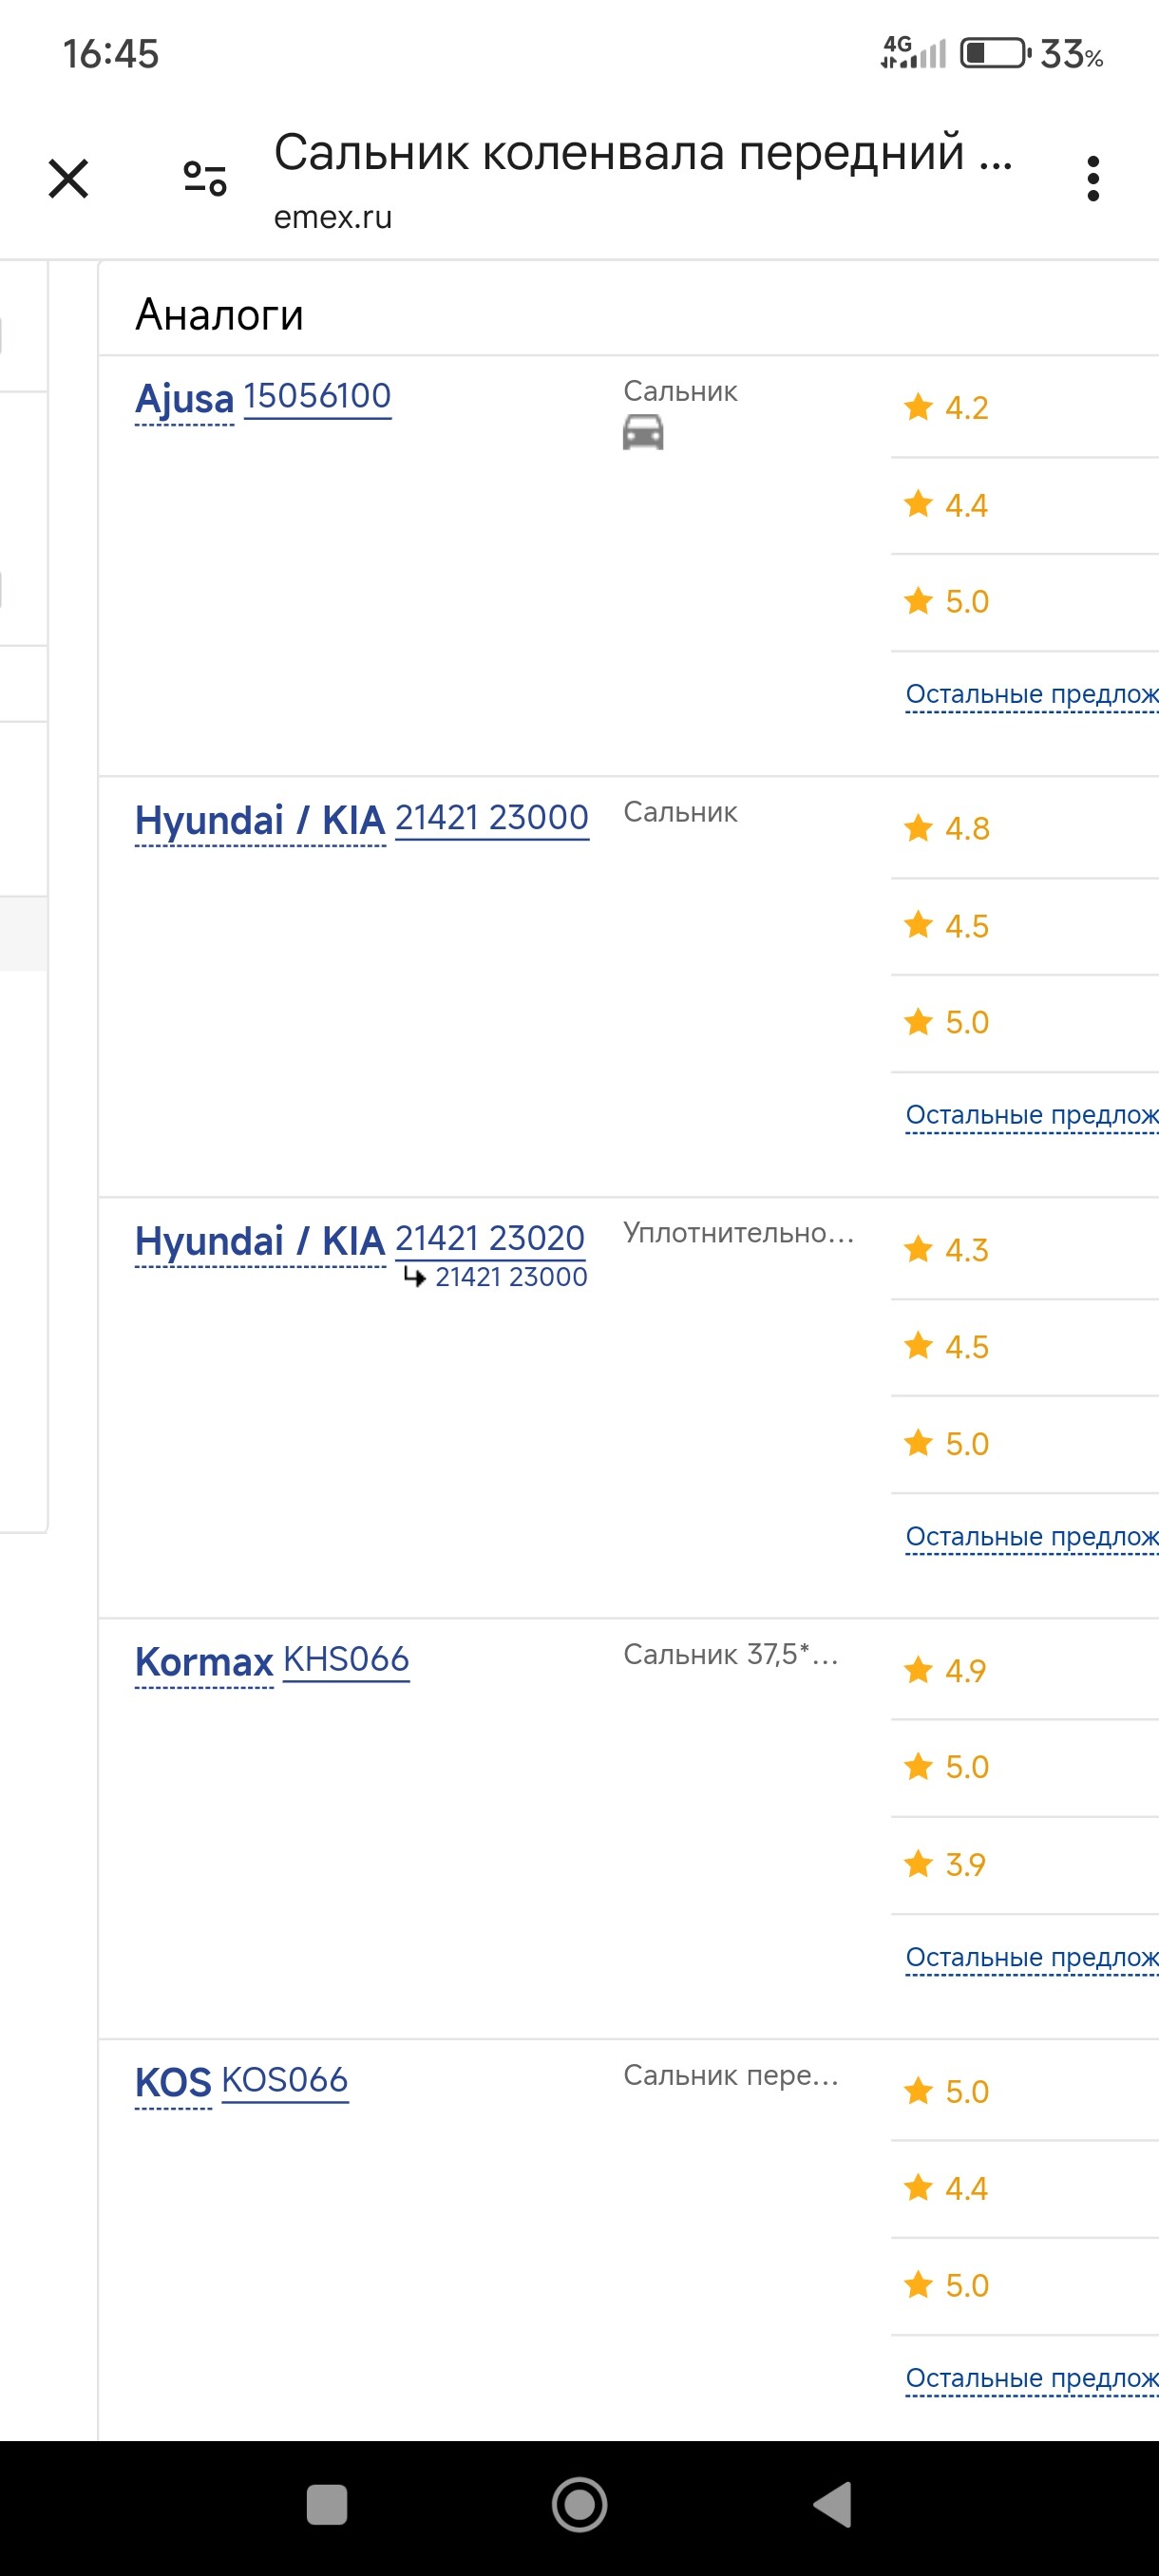This screenshot has width=1159, height=2576.
Task: Show remaining offers for Kormax KHS066
Action: coord(1032,1958)
